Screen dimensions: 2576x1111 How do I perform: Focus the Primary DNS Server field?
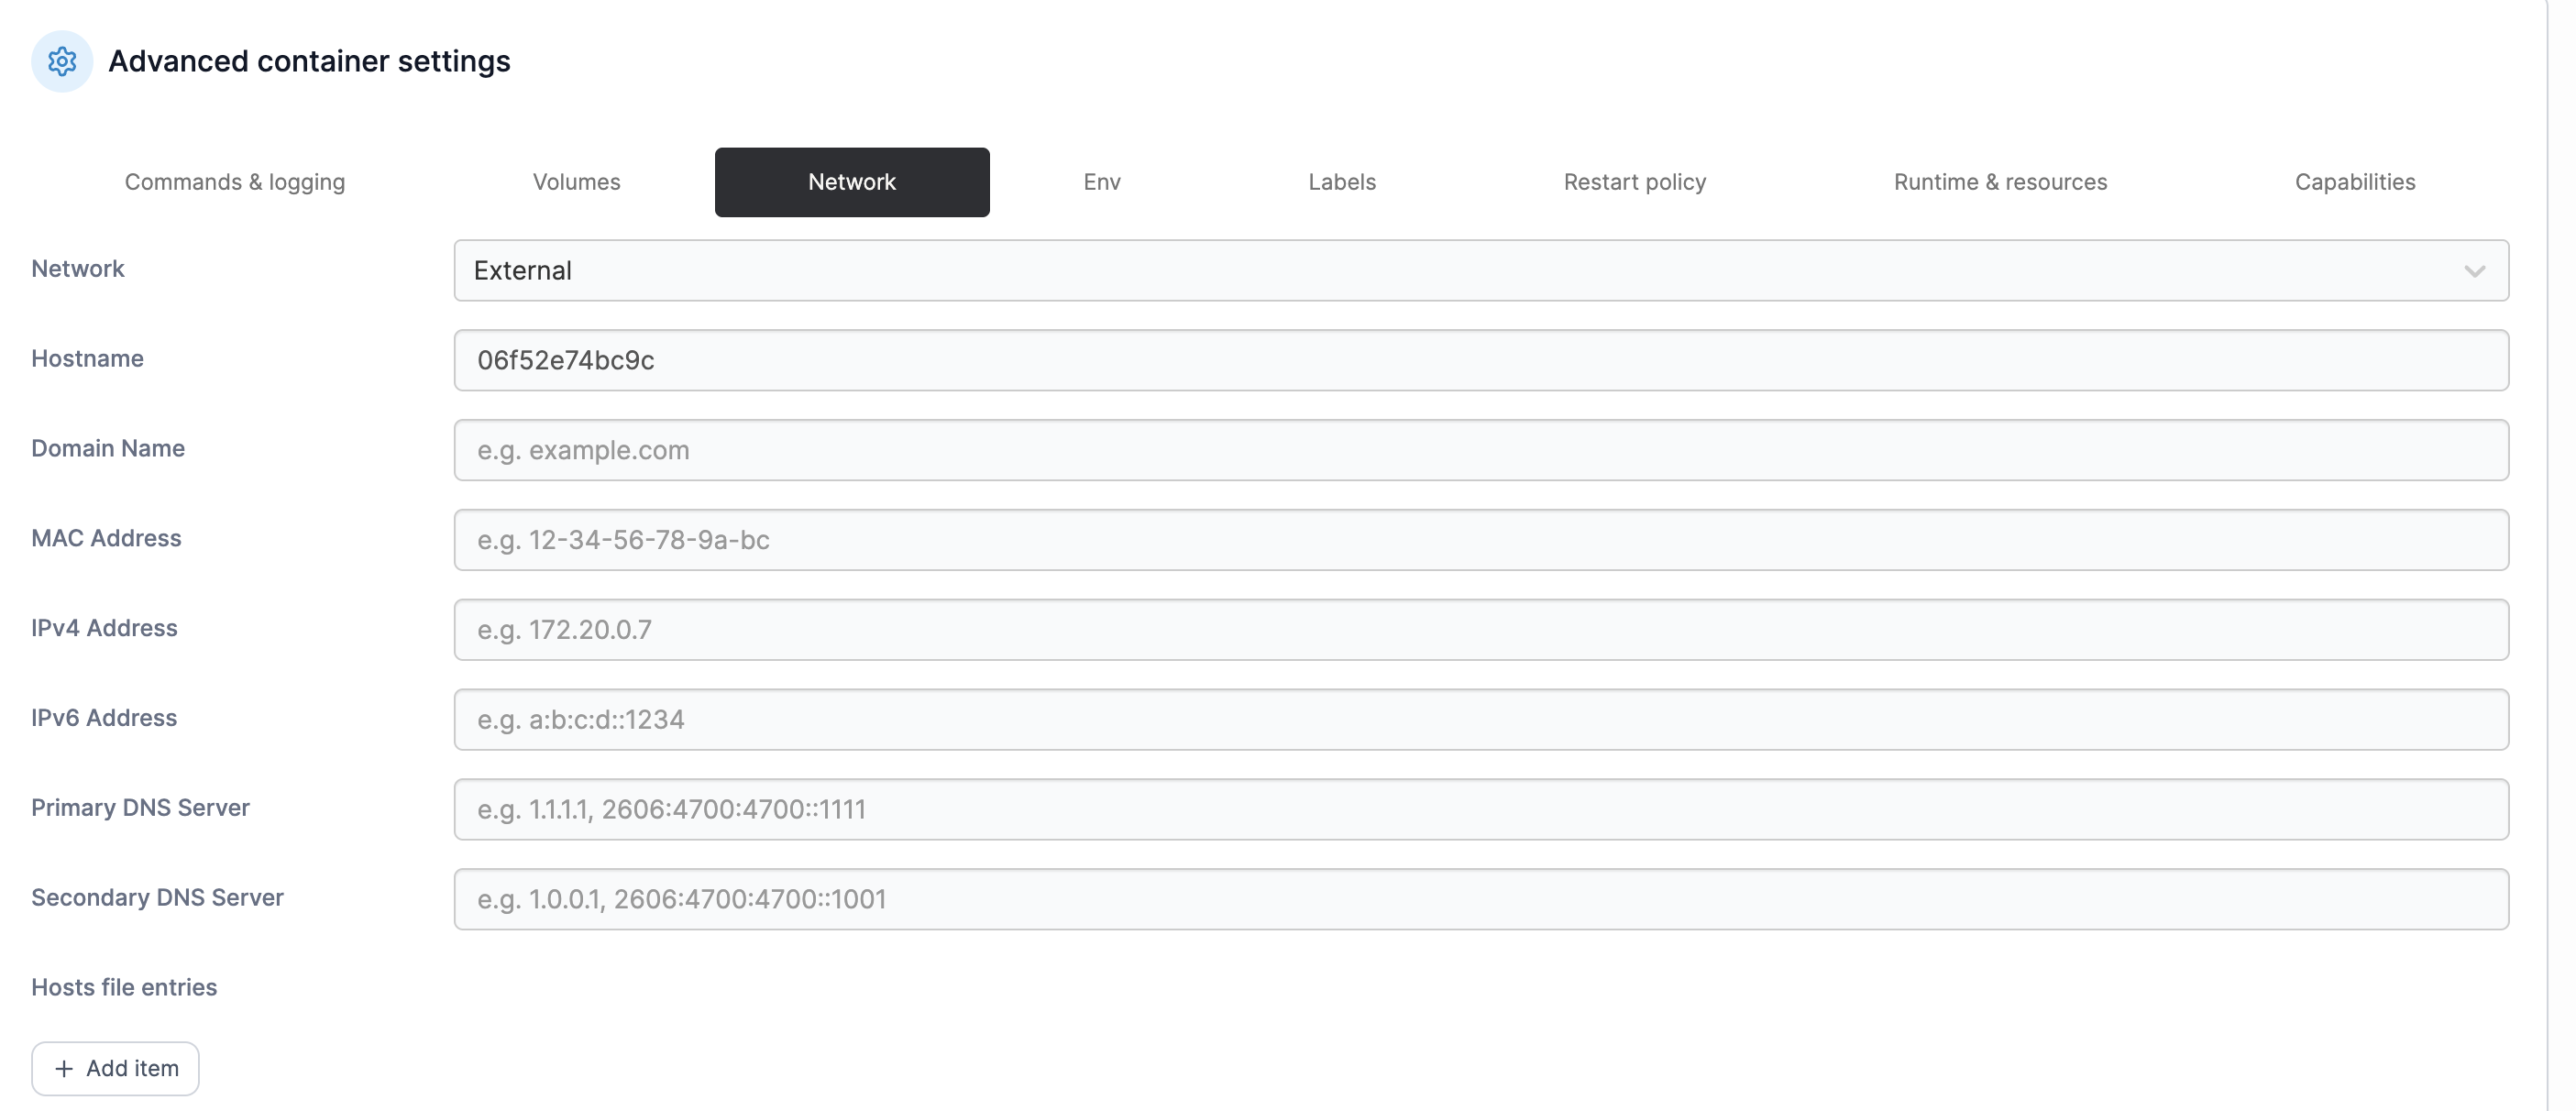coord(1480,809)
